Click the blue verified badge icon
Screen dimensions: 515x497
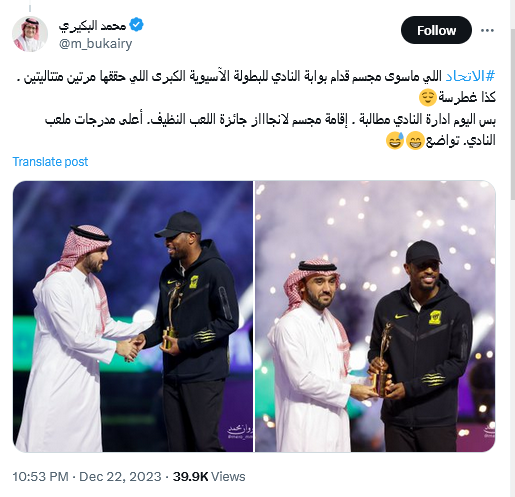(136, 25)
